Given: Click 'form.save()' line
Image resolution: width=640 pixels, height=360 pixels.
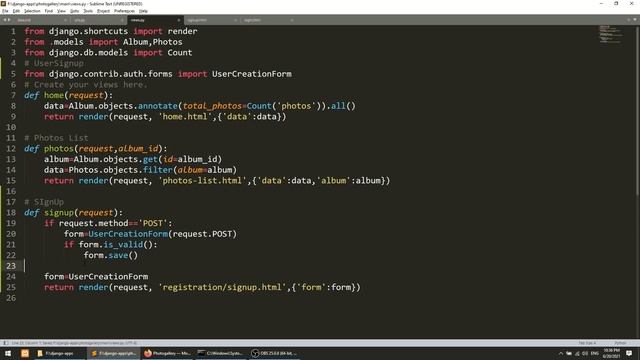Looking at the screenshot, I should (111, 255).
